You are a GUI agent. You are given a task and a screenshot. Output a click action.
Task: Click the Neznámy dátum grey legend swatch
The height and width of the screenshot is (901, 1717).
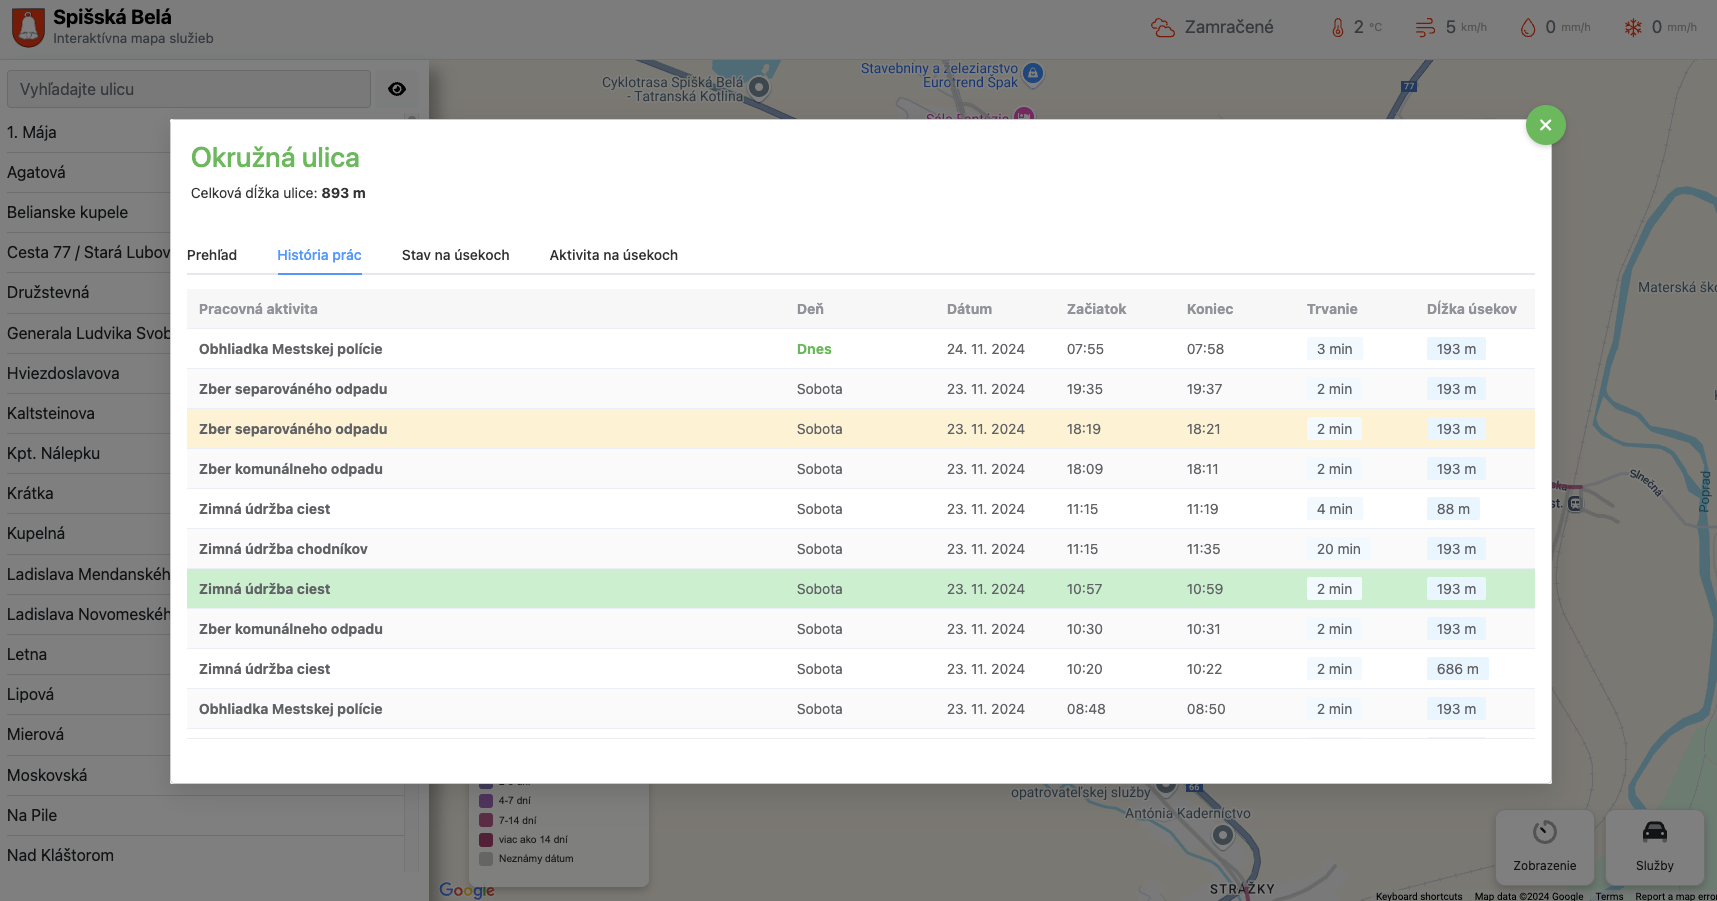(486, 858)
